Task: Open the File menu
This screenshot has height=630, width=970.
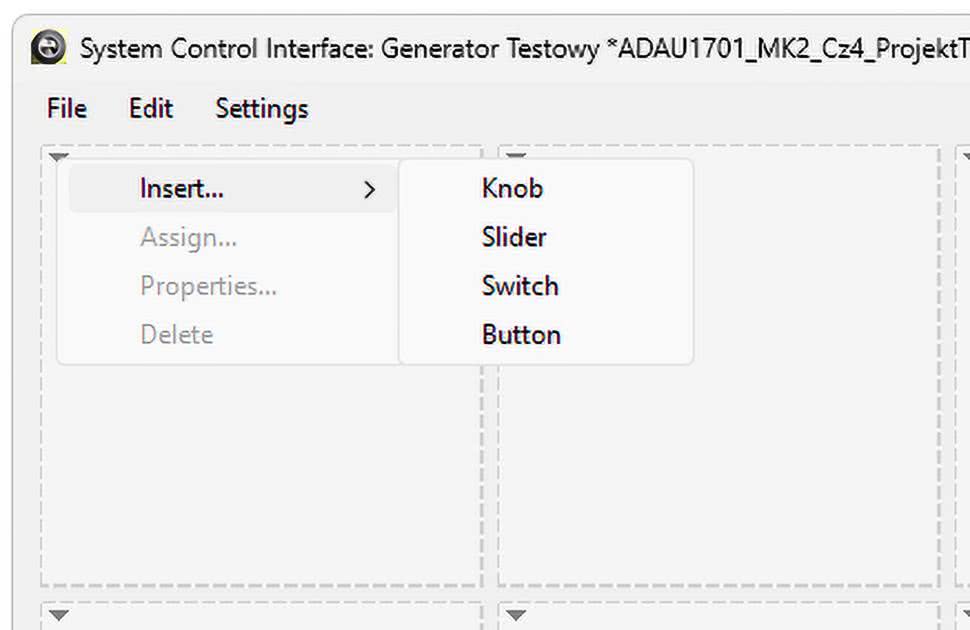Action: point(66,108)
